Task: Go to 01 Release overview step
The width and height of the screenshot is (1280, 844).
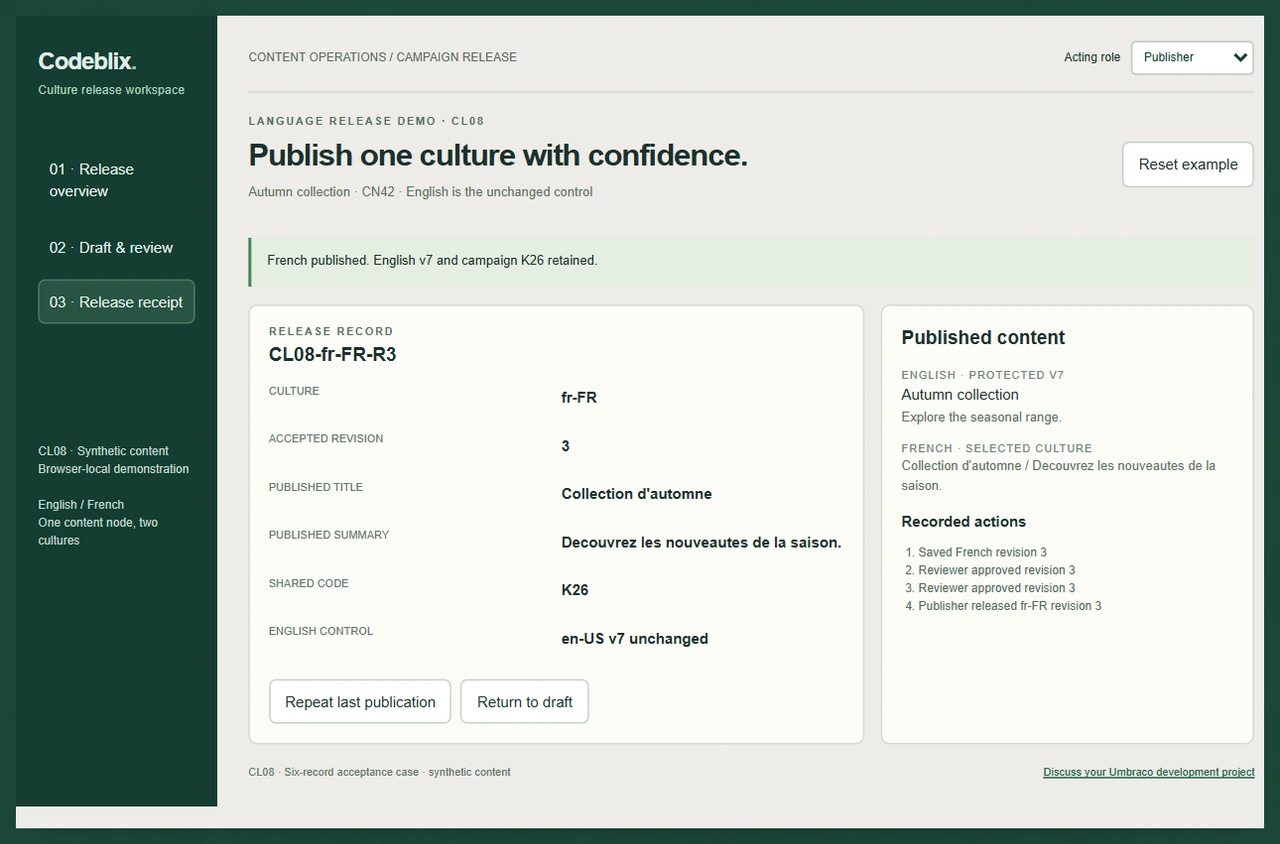Action: coord(116,180)
